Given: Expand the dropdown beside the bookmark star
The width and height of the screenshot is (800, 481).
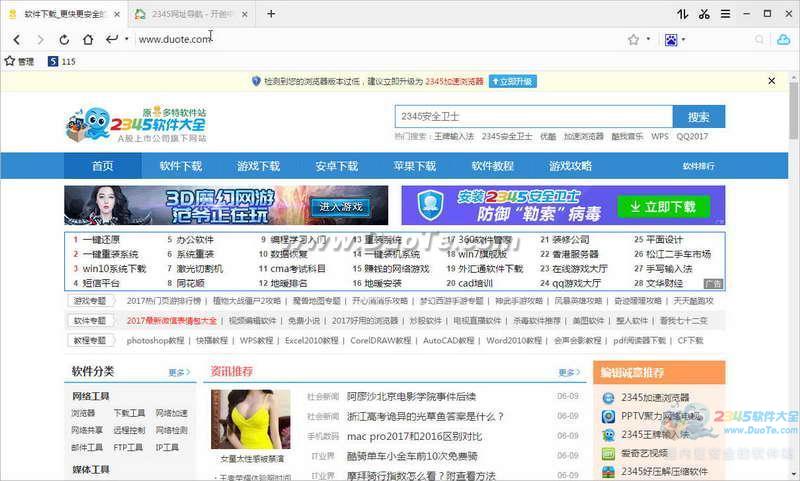Looking at the screenshot, I should tap(648, 39).
